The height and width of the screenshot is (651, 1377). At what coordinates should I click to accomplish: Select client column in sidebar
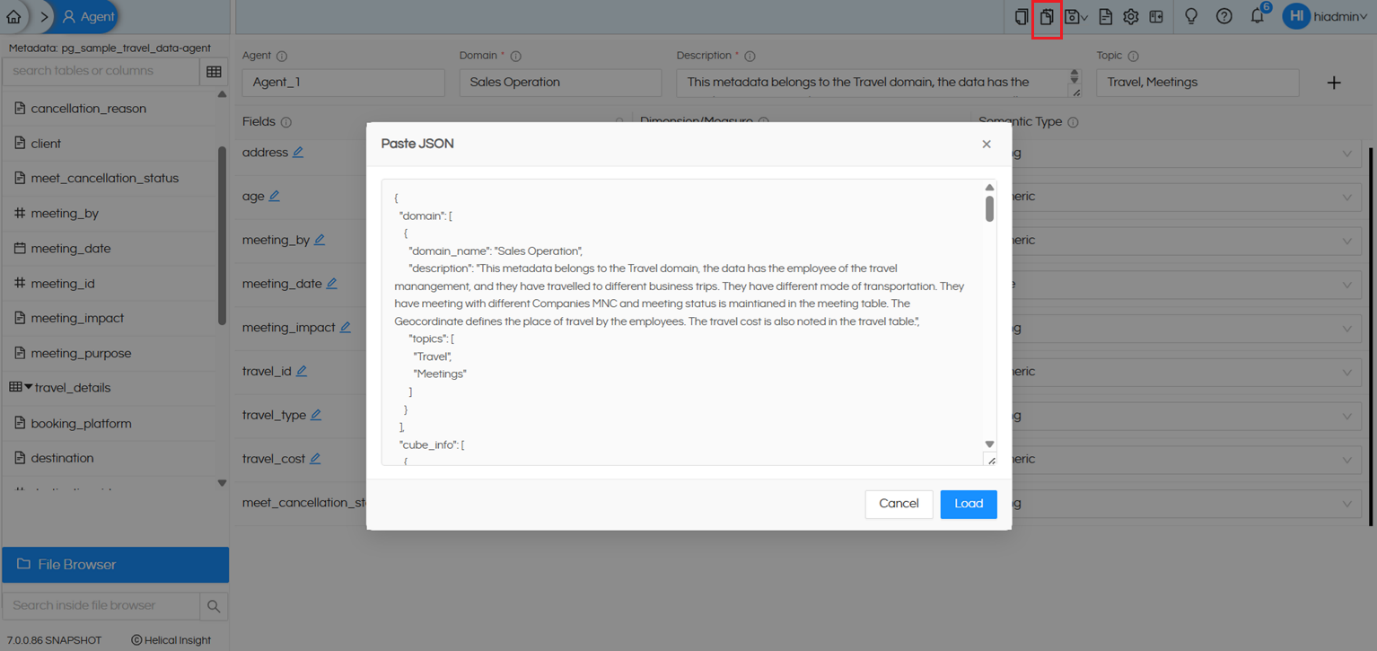pyautogui.click(x=46, y=143)
